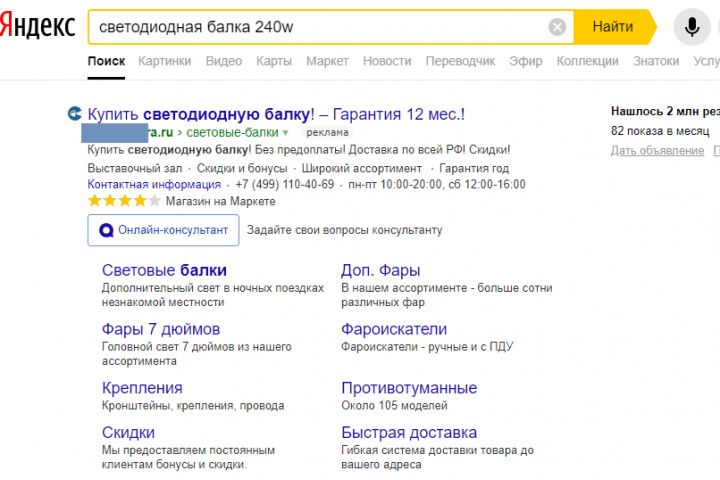Click the ad favicon beside the result title

click(74, 114)
